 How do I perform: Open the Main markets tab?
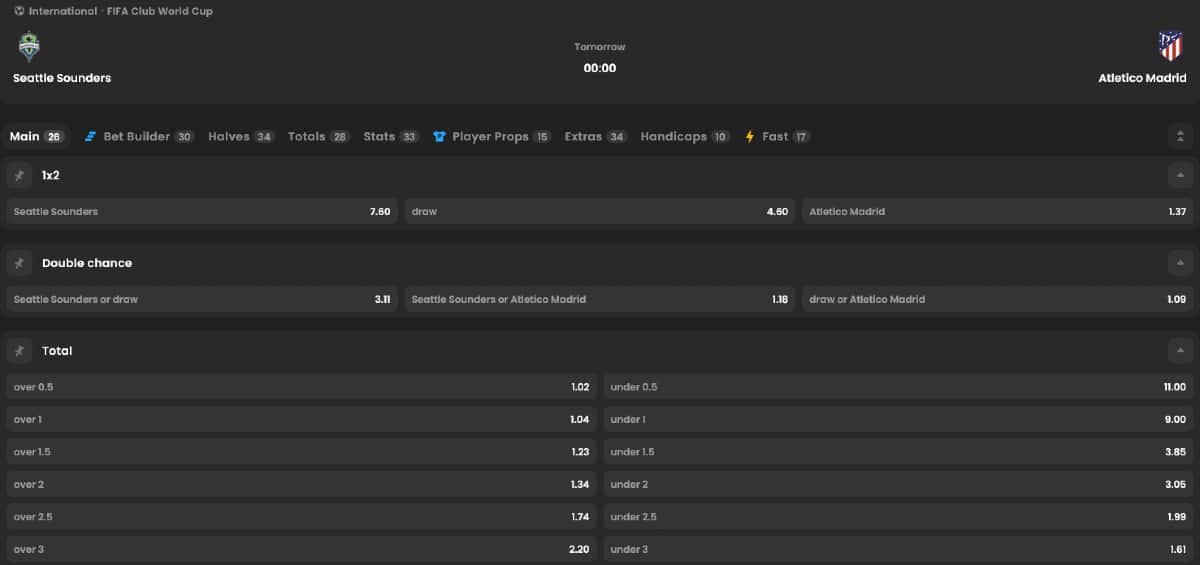[37, 137]
